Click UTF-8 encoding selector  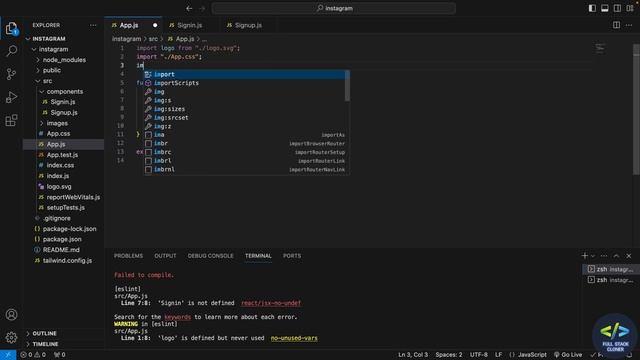pos(478,355)
